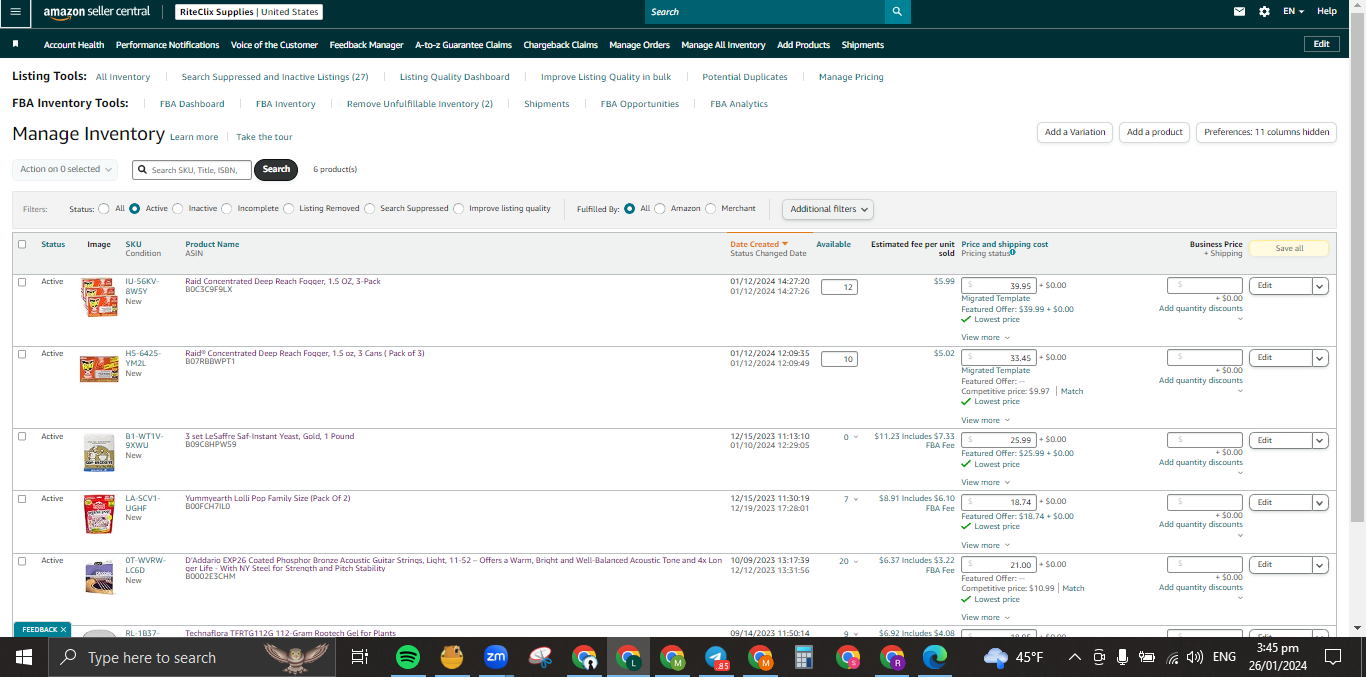Click the available quantity field showing 10
The width and height of the screenshot is (1366, 677).
[x=838, y=359]
